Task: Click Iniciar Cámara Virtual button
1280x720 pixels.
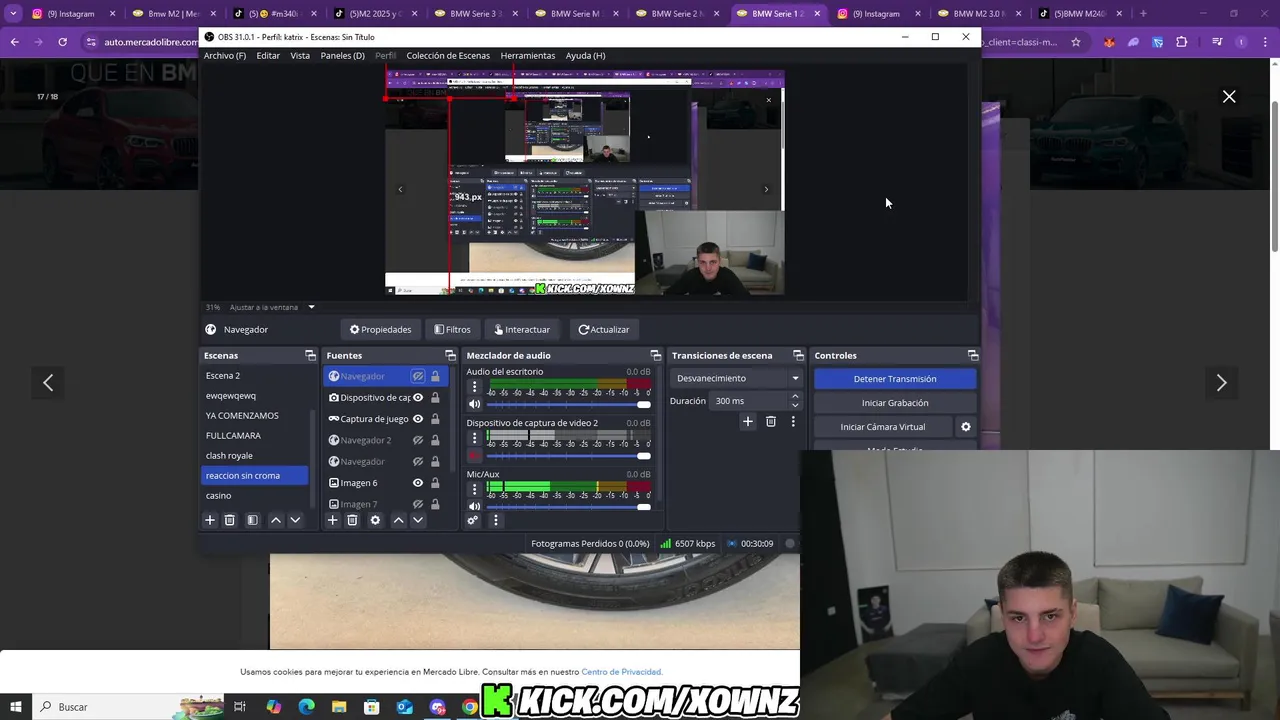Action: tap(883, 427)
